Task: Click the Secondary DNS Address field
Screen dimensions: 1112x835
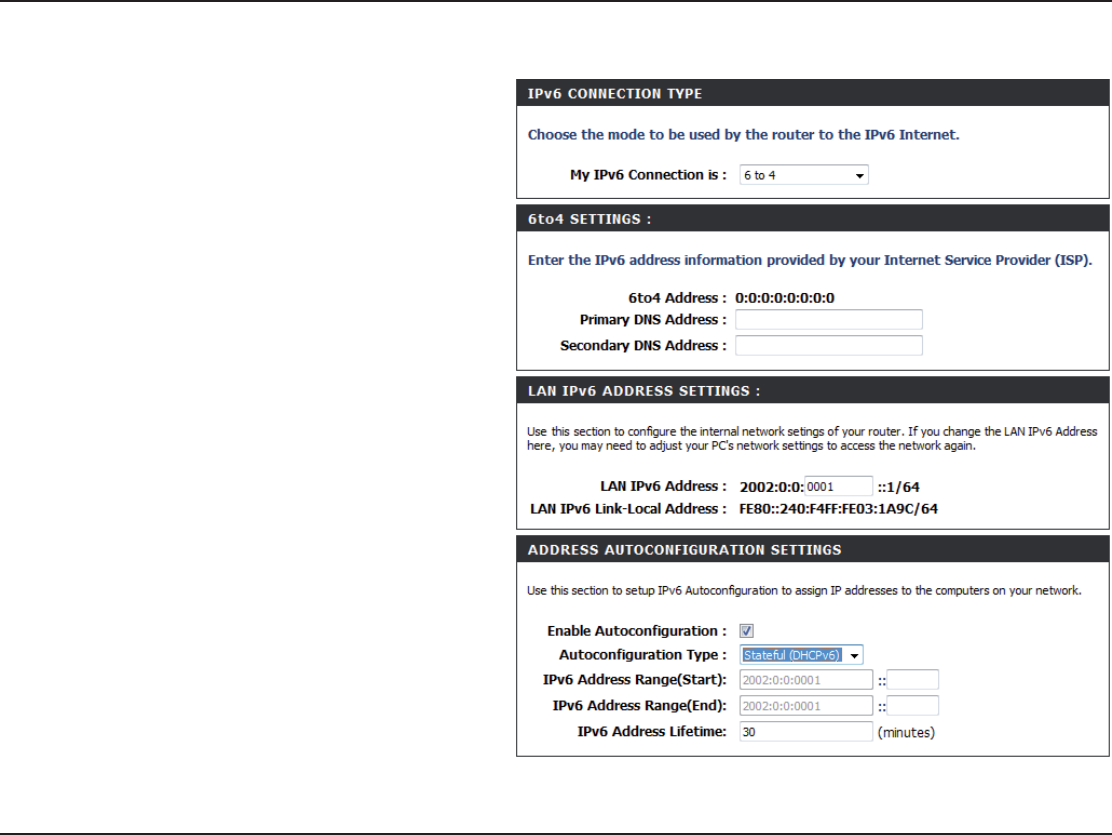Action: (828, 345)
